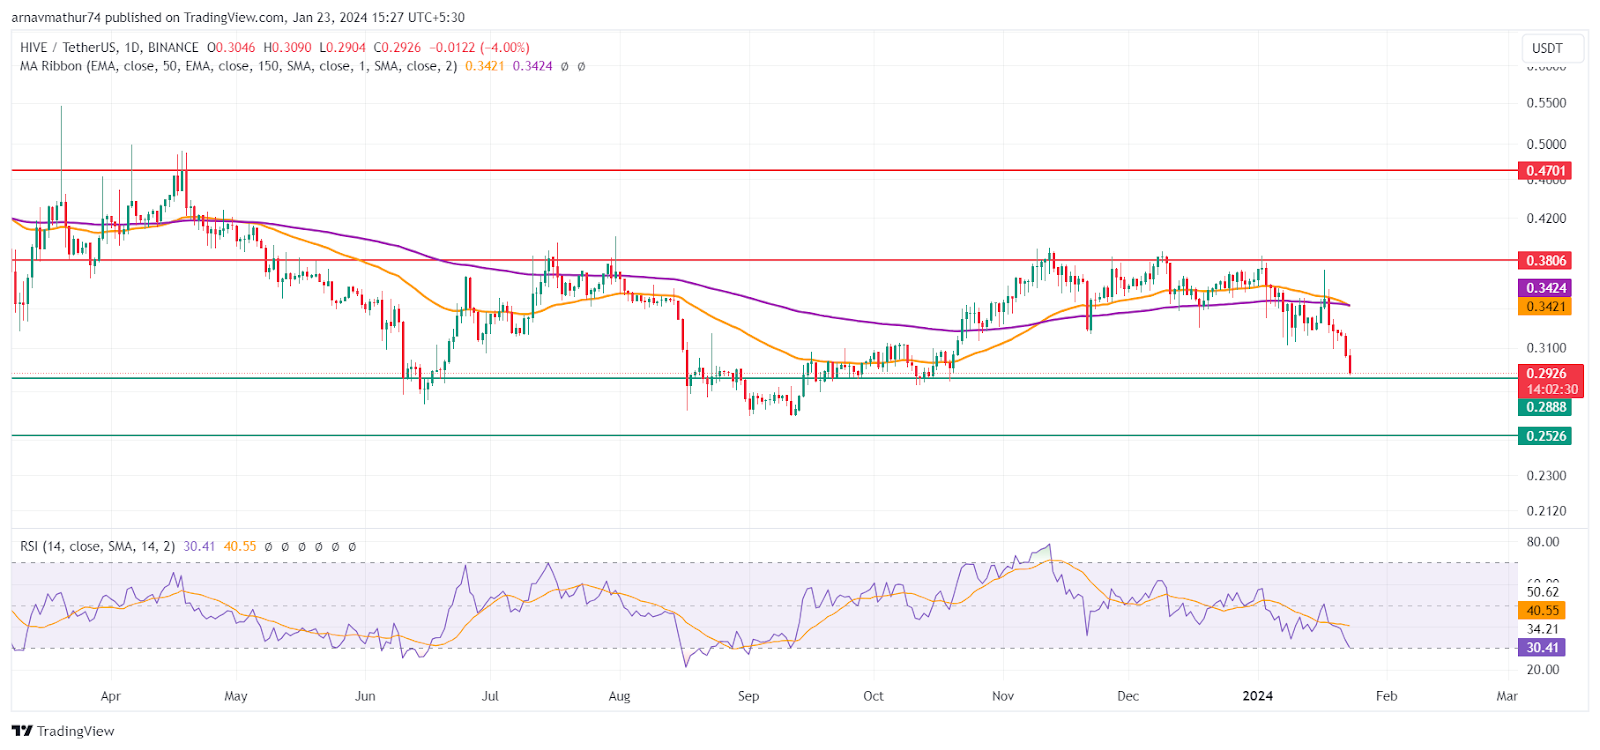
Task: Click the May label on time axis
Action: [236, 696]
